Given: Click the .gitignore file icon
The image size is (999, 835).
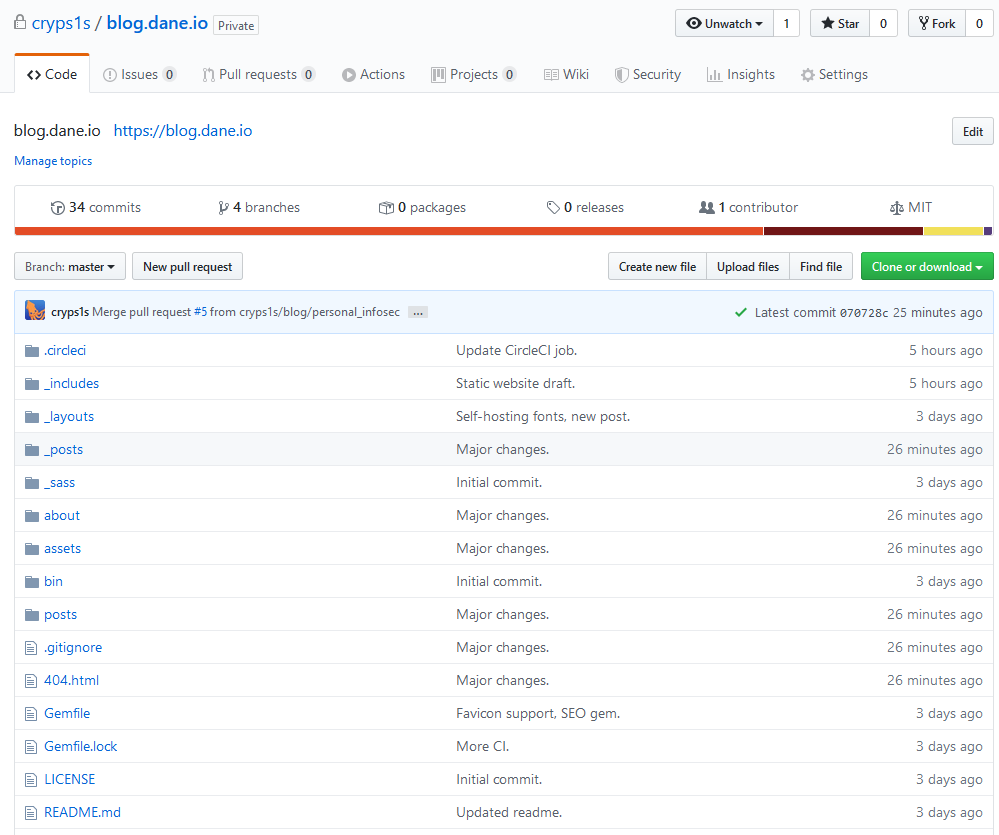Looking at the screenshot, I should click(31, 648).
